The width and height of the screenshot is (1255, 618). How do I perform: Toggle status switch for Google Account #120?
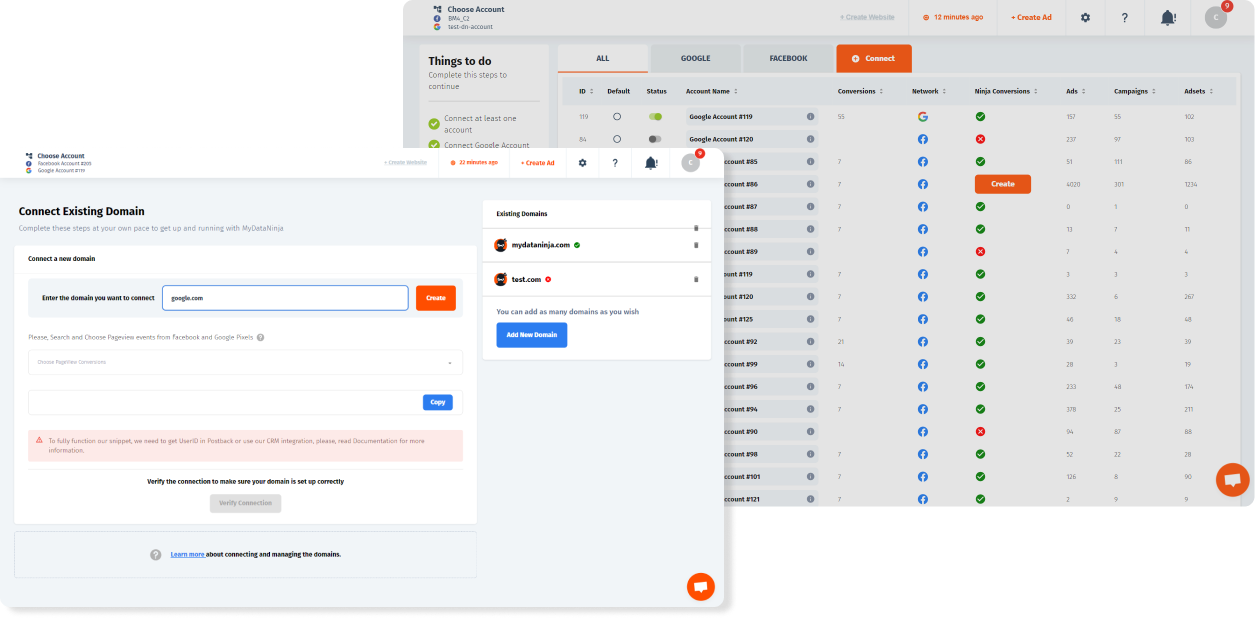coord(655,139)
